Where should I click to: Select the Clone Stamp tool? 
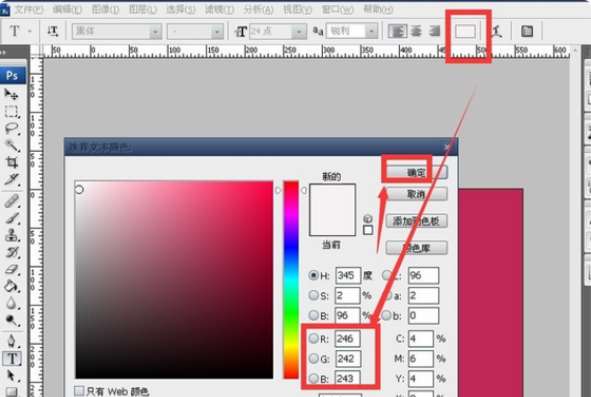pyautogui.click(x=11, y=235)
